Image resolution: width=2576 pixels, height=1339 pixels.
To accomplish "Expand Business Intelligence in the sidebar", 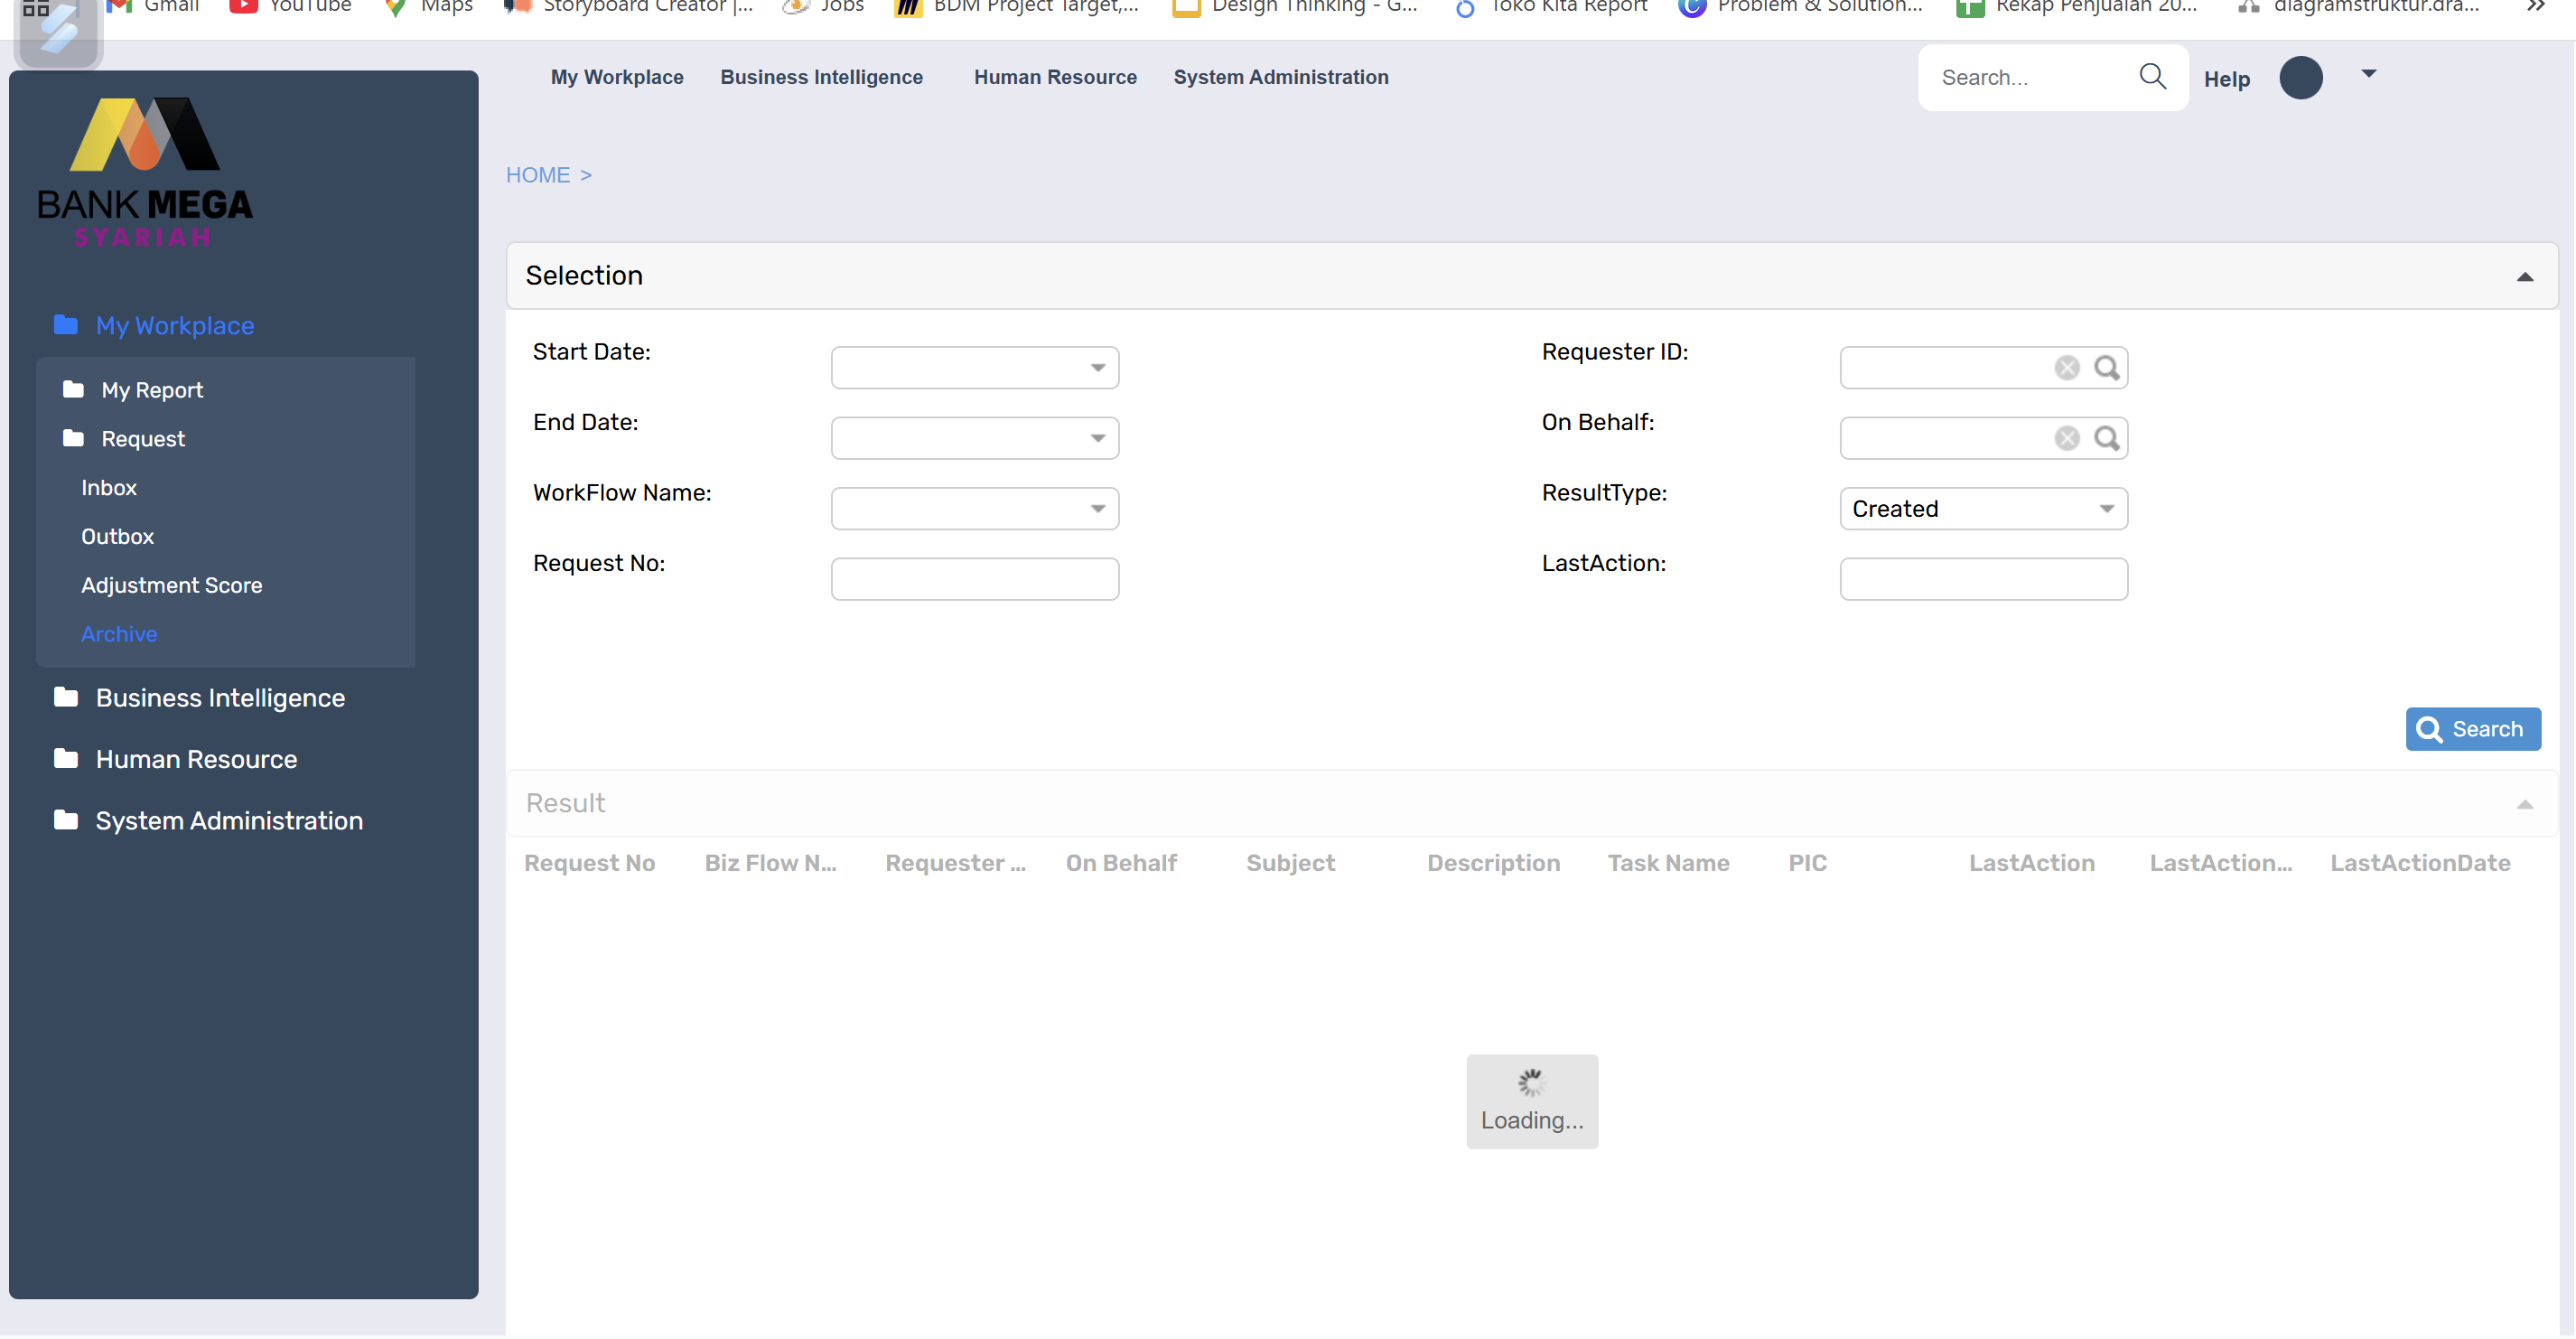I will (220, 698).
